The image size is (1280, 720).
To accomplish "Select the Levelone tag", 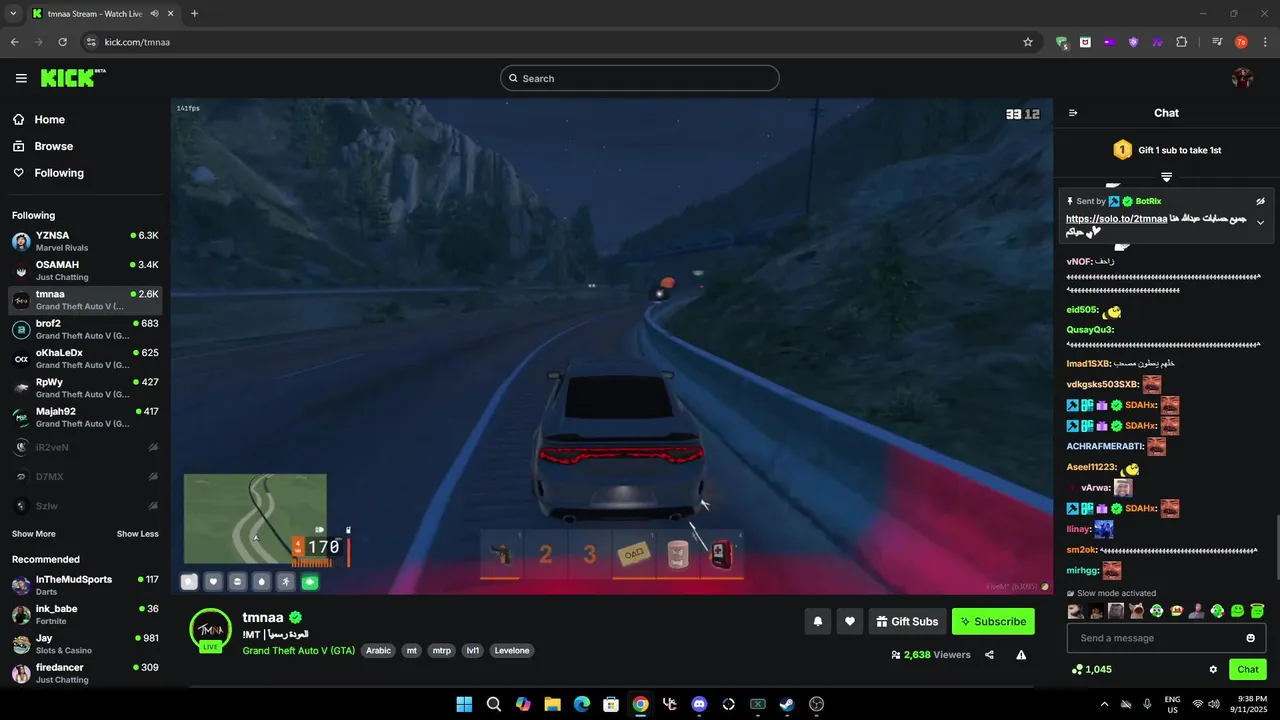I will (x=512, y=650).
